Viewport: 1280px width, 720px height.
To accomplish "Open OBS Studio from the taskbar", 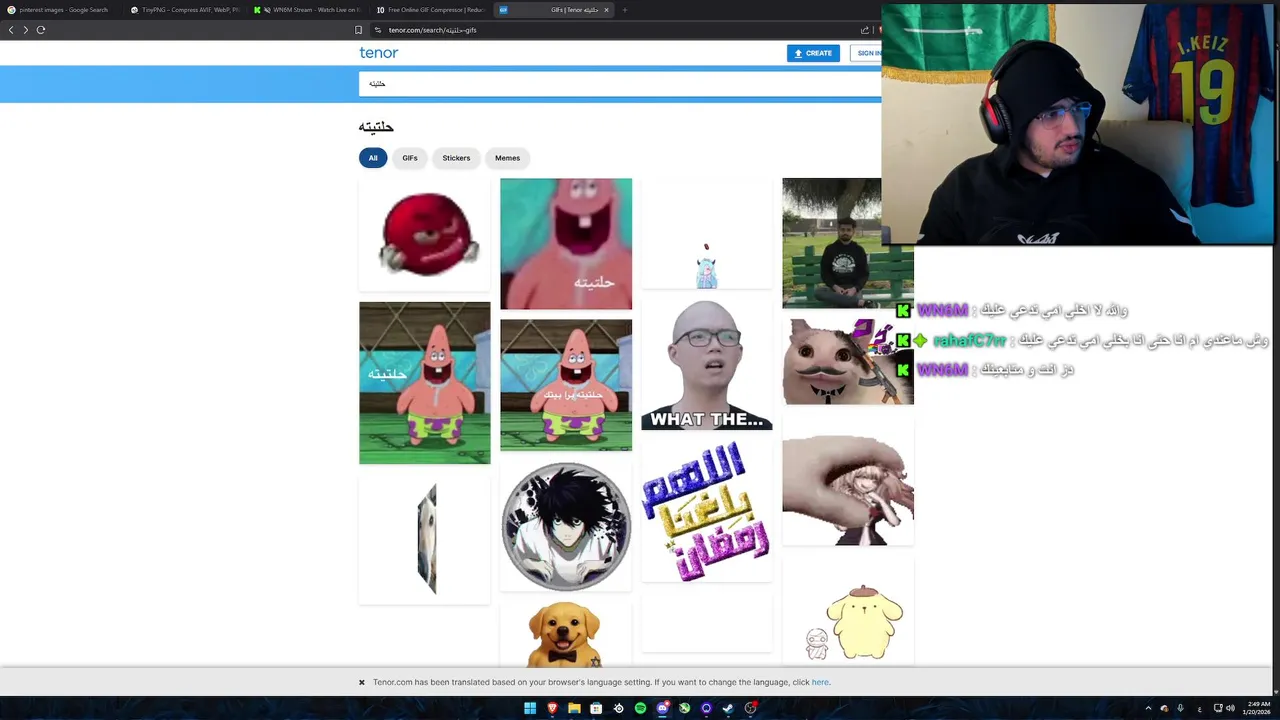I will click(x=618, y=708).
